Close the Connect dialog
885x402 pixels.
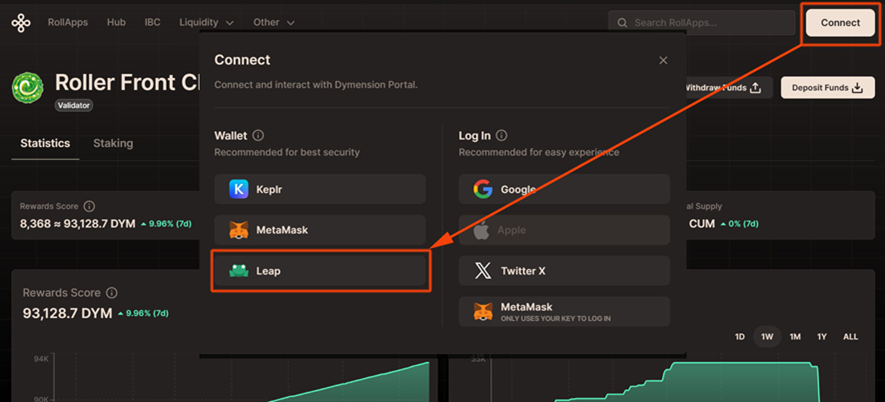pos(663,60)
